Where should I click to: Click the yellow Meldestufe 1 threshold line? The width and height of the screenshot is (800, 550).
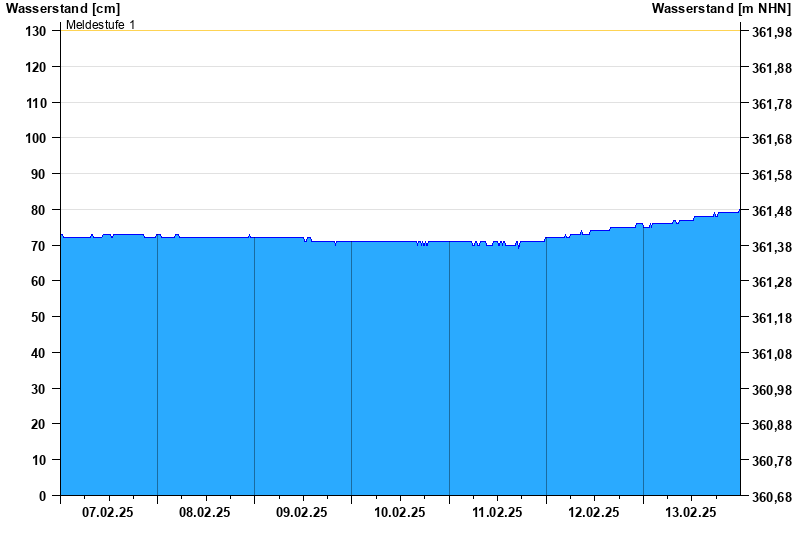tap(400, 30)
